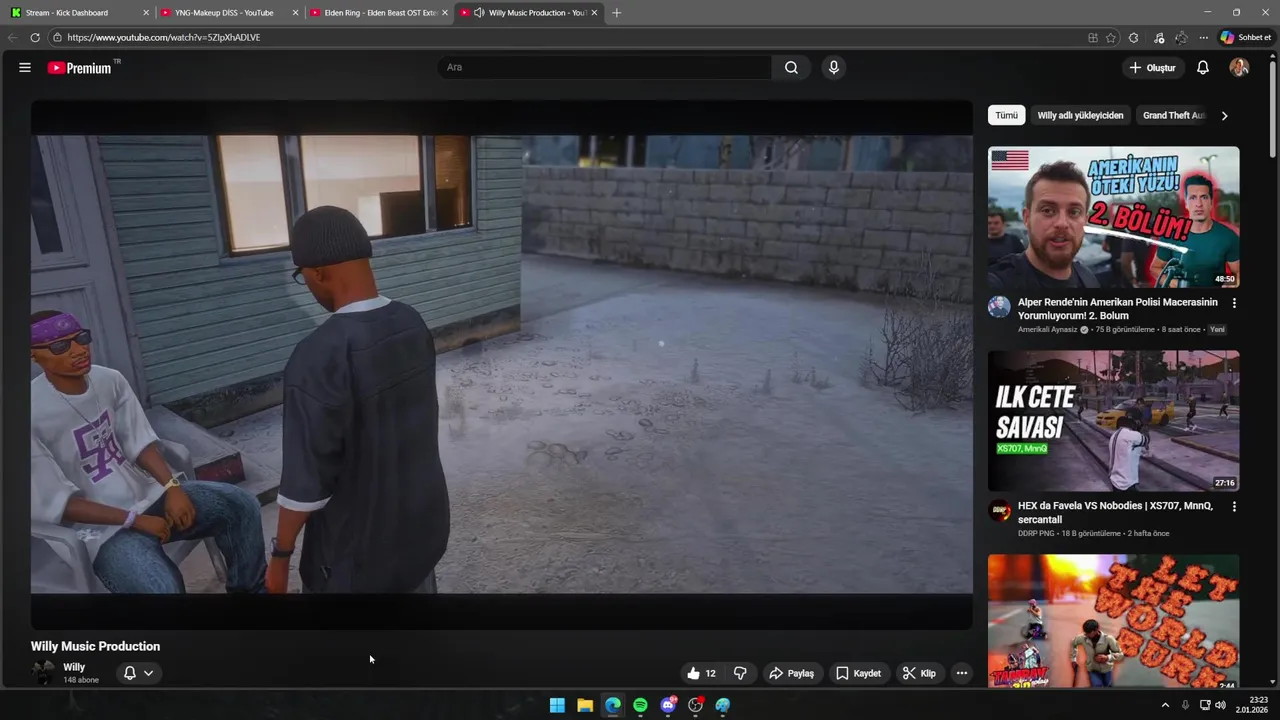Image resolution: width=1280 pixels, height=720 pixels.
Task: Open Spotify from the taskbar
Action: (x=640, y=706)
